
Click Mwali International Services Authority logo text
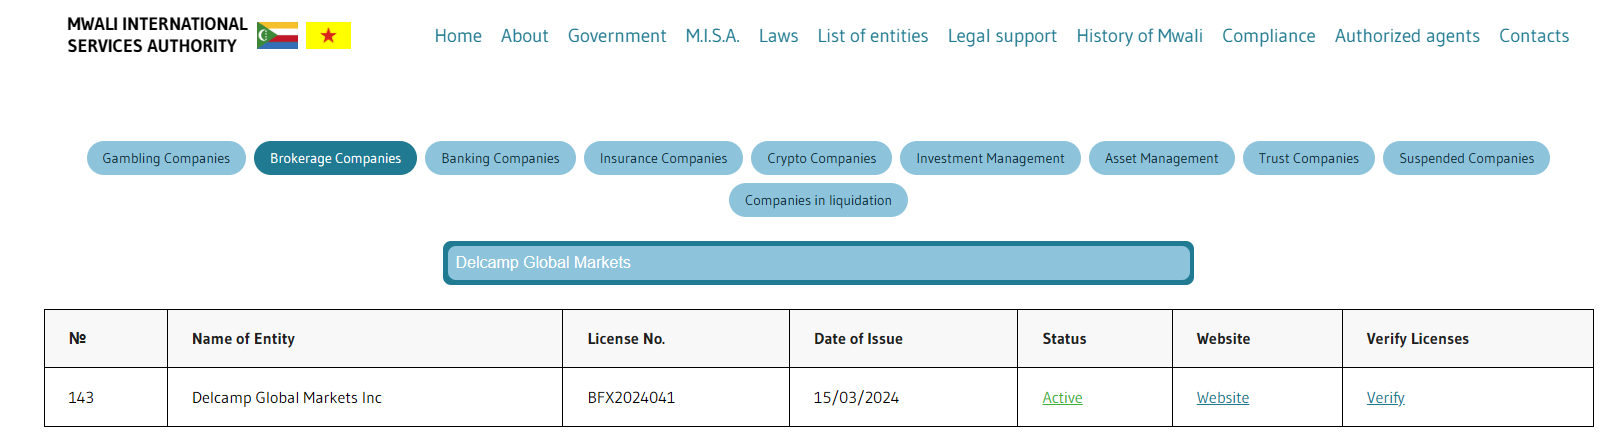click(x=157, y=35)
